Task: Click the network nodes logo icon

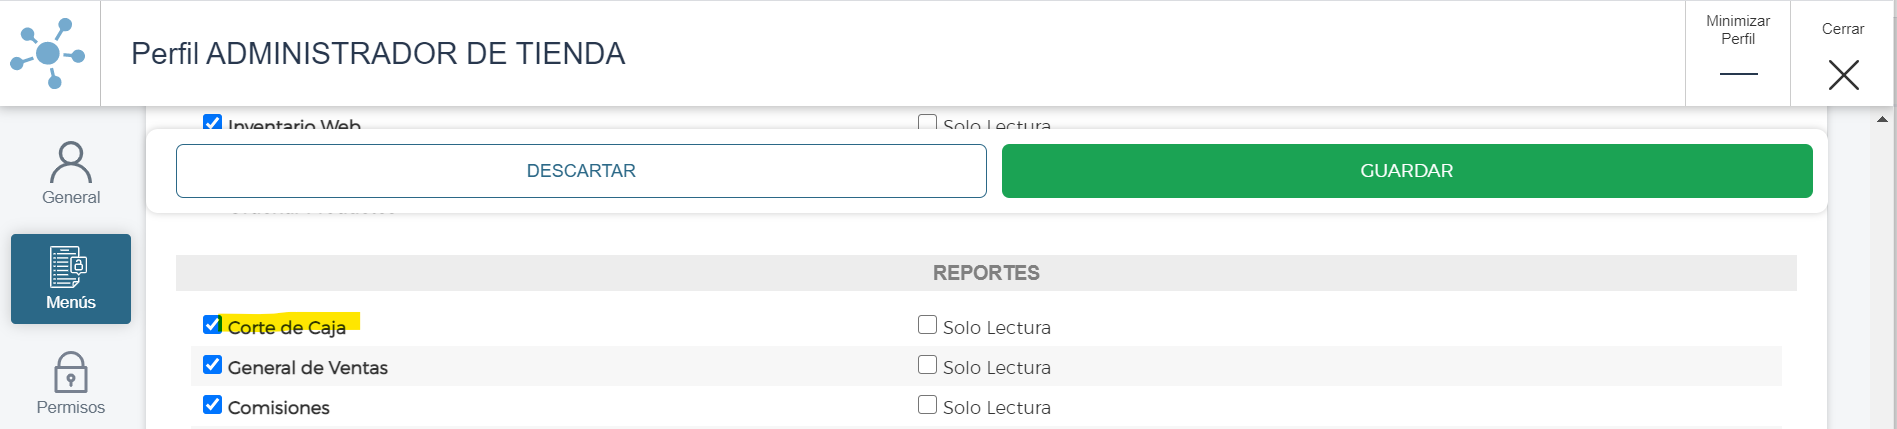Action: point(48,53)
